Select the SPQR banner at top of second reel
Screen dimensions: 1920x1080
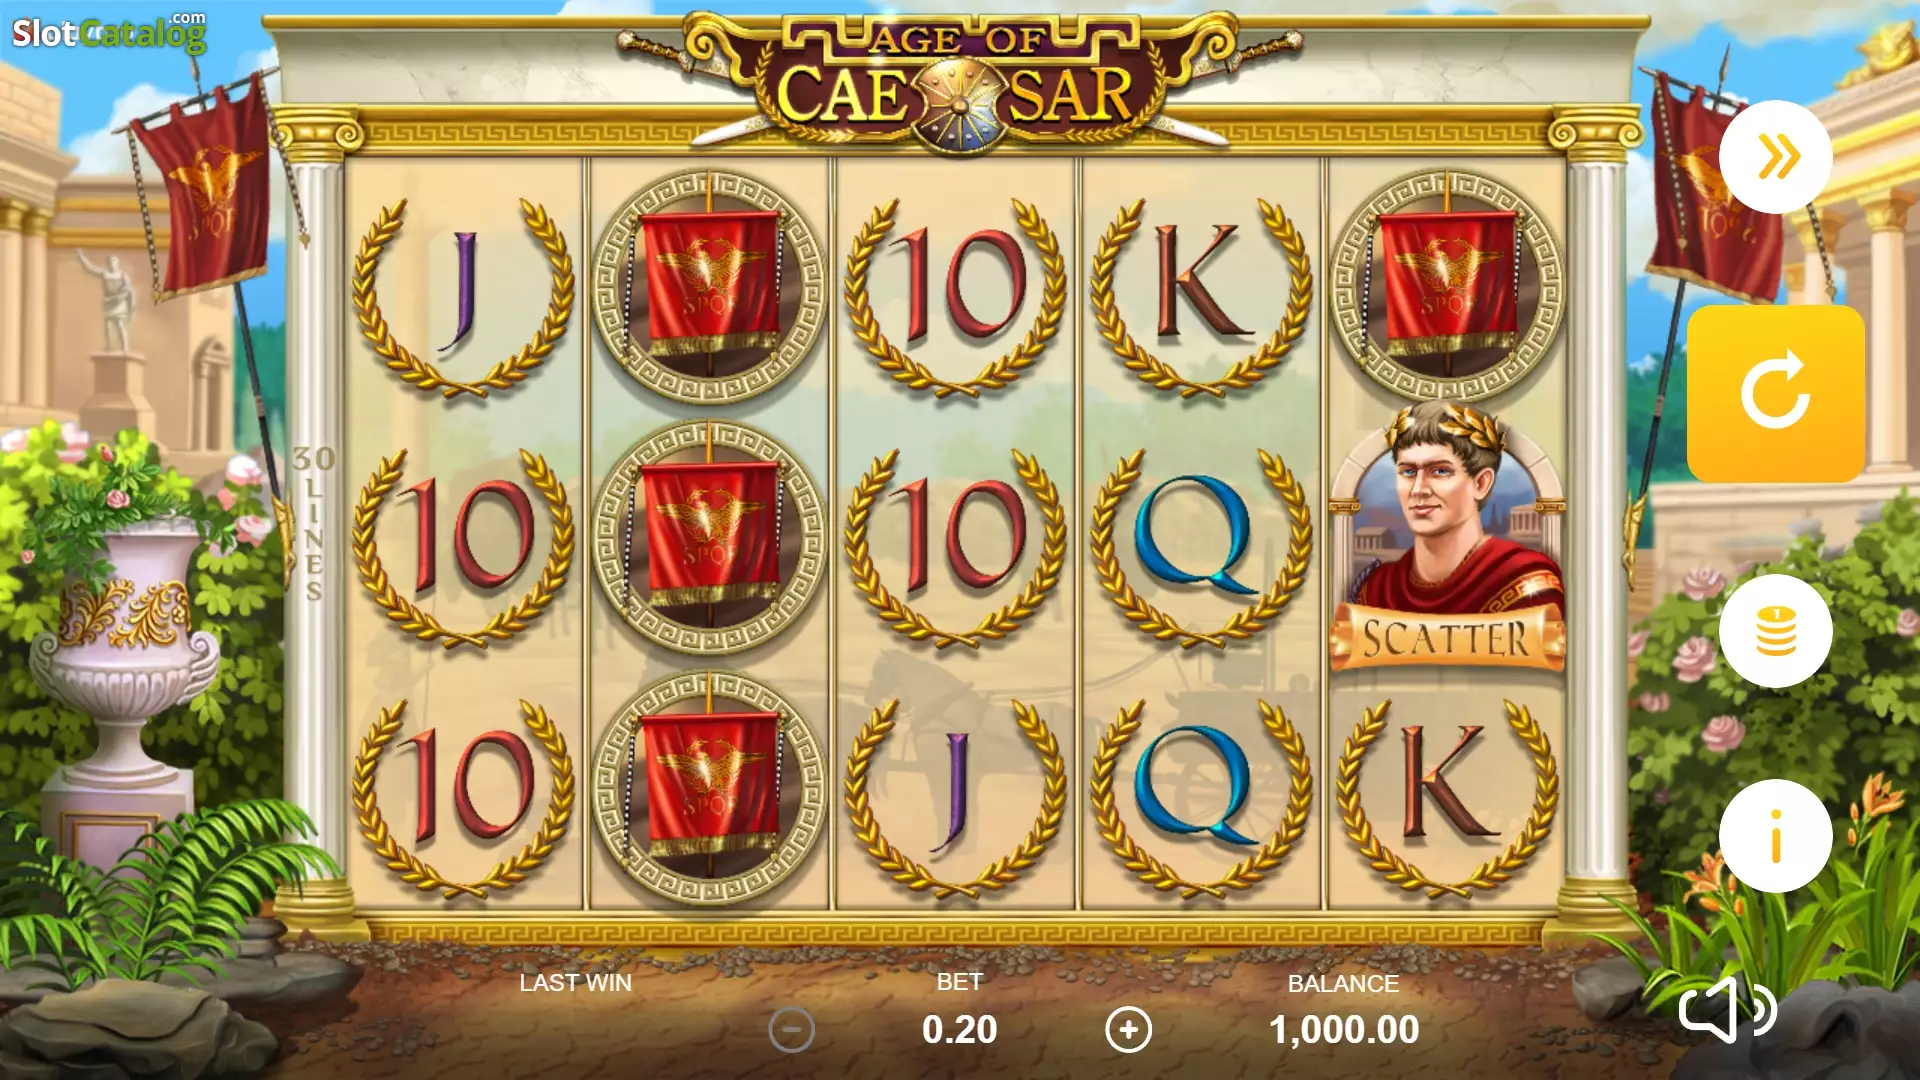pyautogui.click(x=709, y=286)
